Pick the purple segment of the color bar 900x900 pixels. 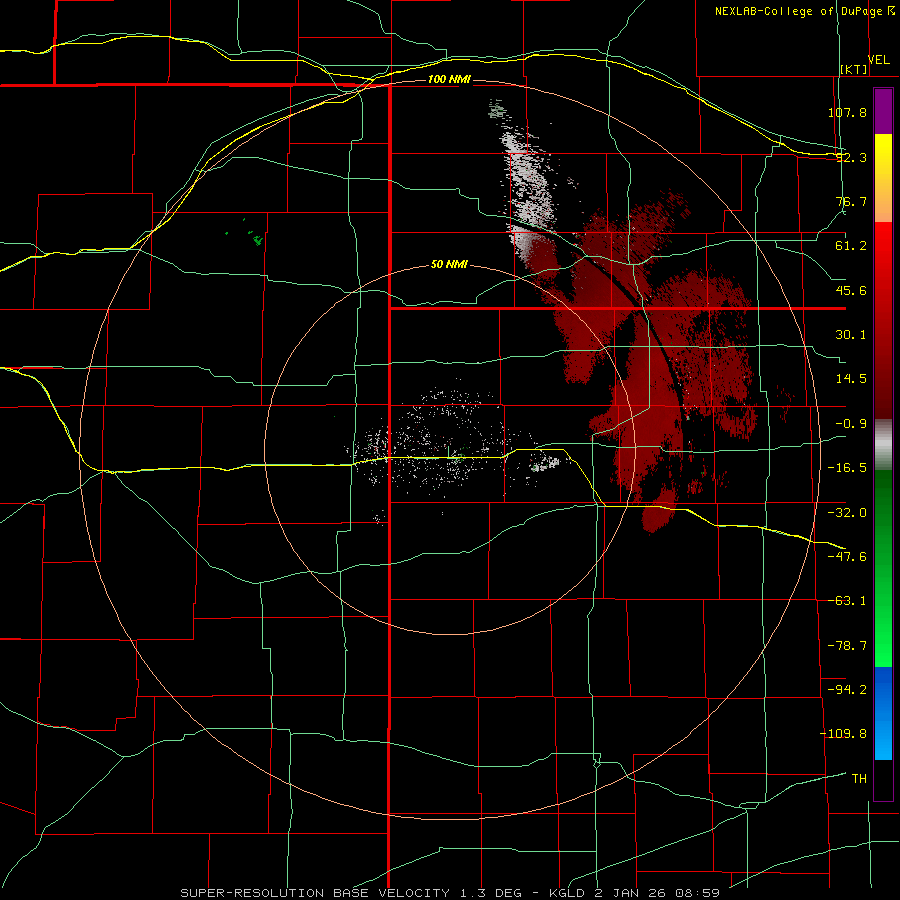click(883, 111)
